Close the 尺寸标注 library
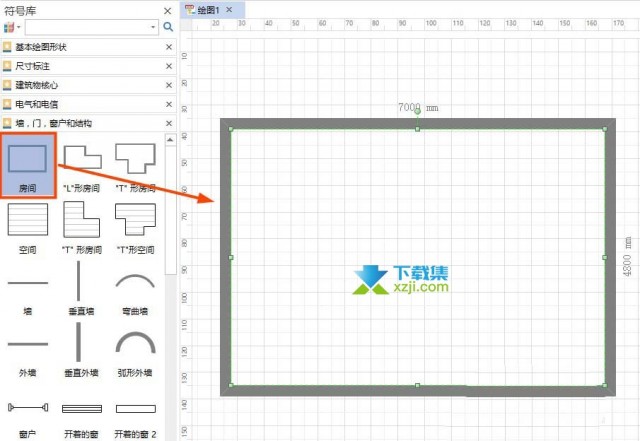 169,66
